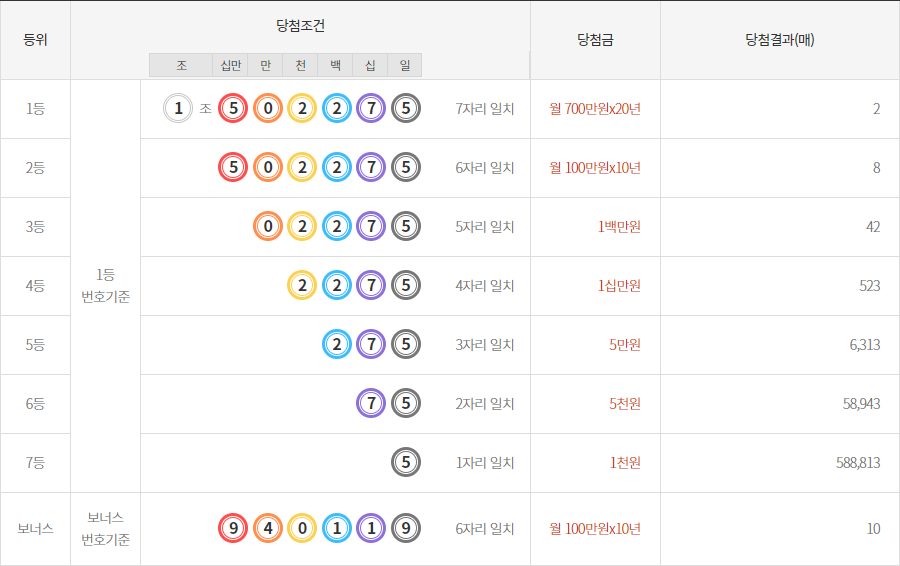Click the blue bonus ball 1

[336, 528]
